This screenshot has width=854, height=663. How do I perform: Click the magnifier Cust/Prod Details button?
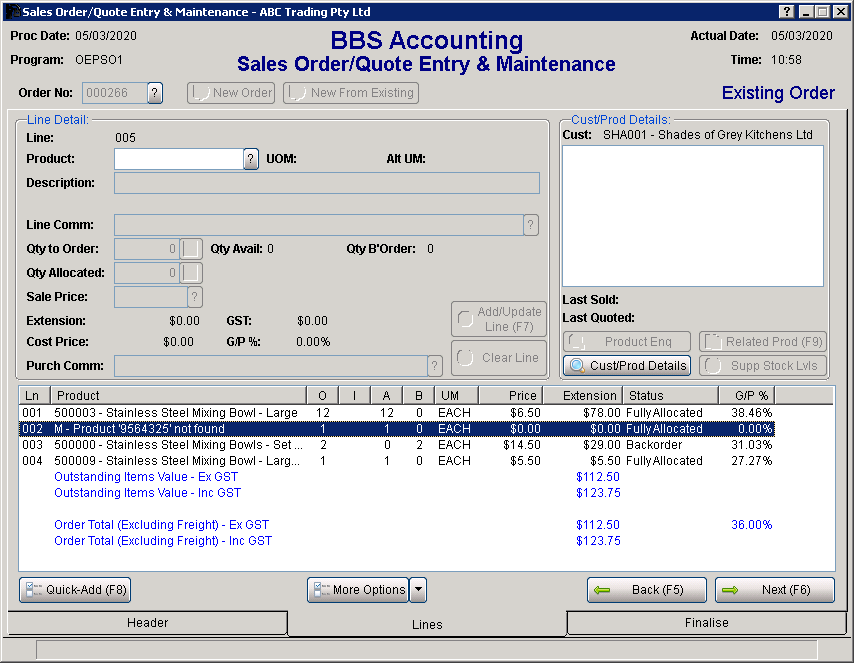tap(627, 366)
